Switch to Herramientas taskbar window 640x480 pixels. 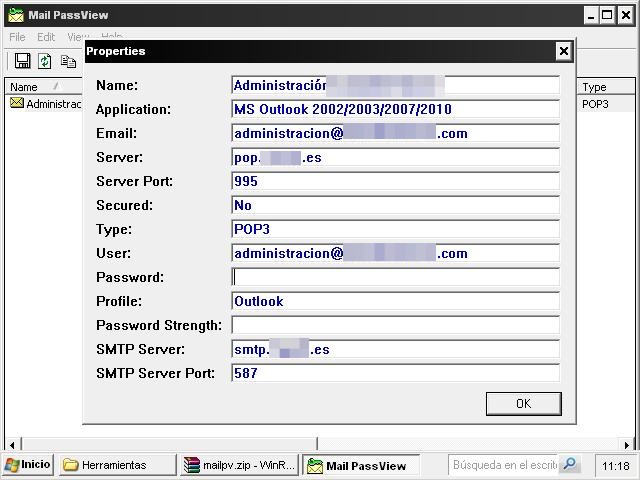tap(114, 465)
